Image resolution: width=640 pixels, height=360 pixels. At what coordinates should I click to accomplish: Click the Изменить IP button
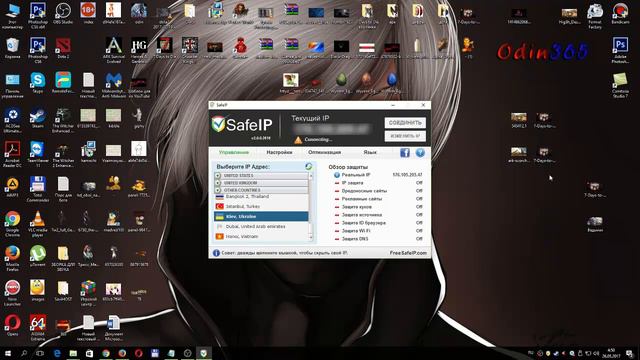(405, 136)
